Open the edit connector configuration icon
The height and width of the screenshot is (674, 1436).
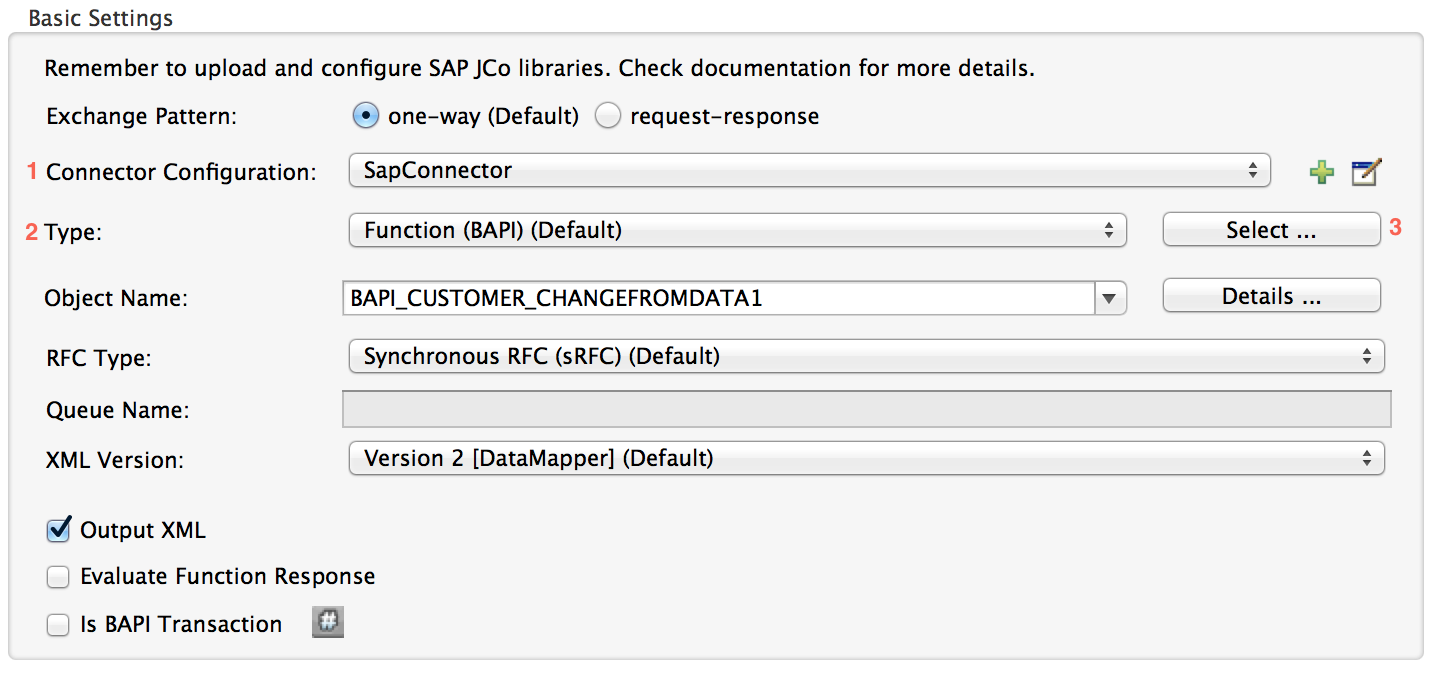pyautogui.click(x=1365, y=172)
